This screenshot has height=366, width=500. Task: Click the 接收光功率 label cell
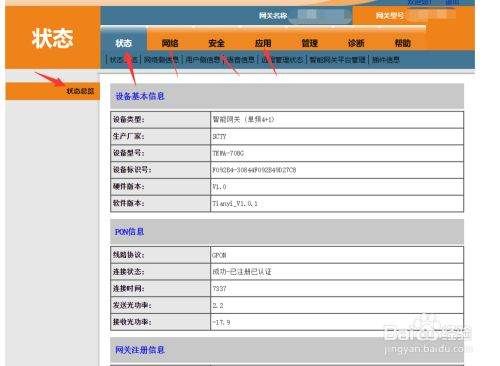click(160, 322)
